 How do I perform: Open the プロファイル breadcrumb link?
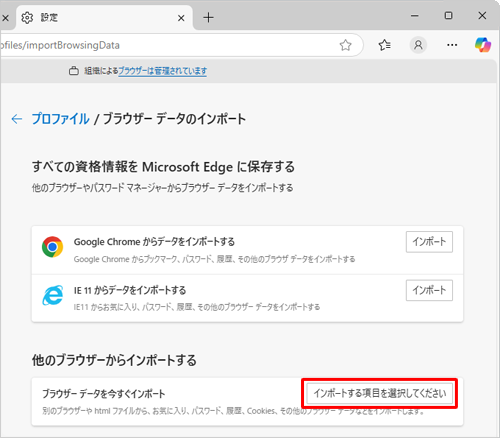(x=61, y=119)
